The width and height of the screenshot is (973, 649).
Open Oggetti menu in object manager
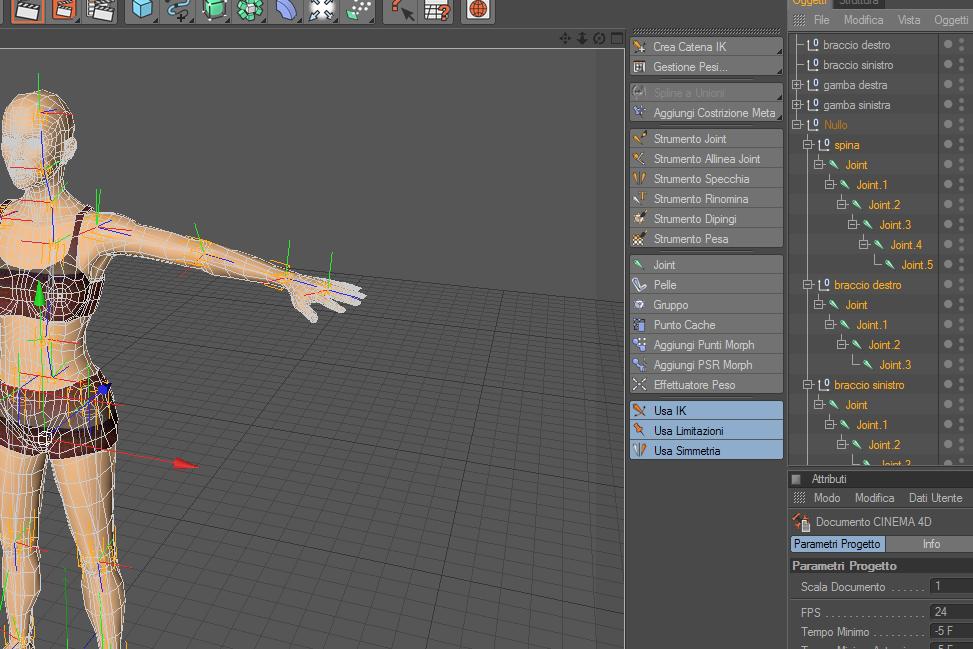point(951,20)
